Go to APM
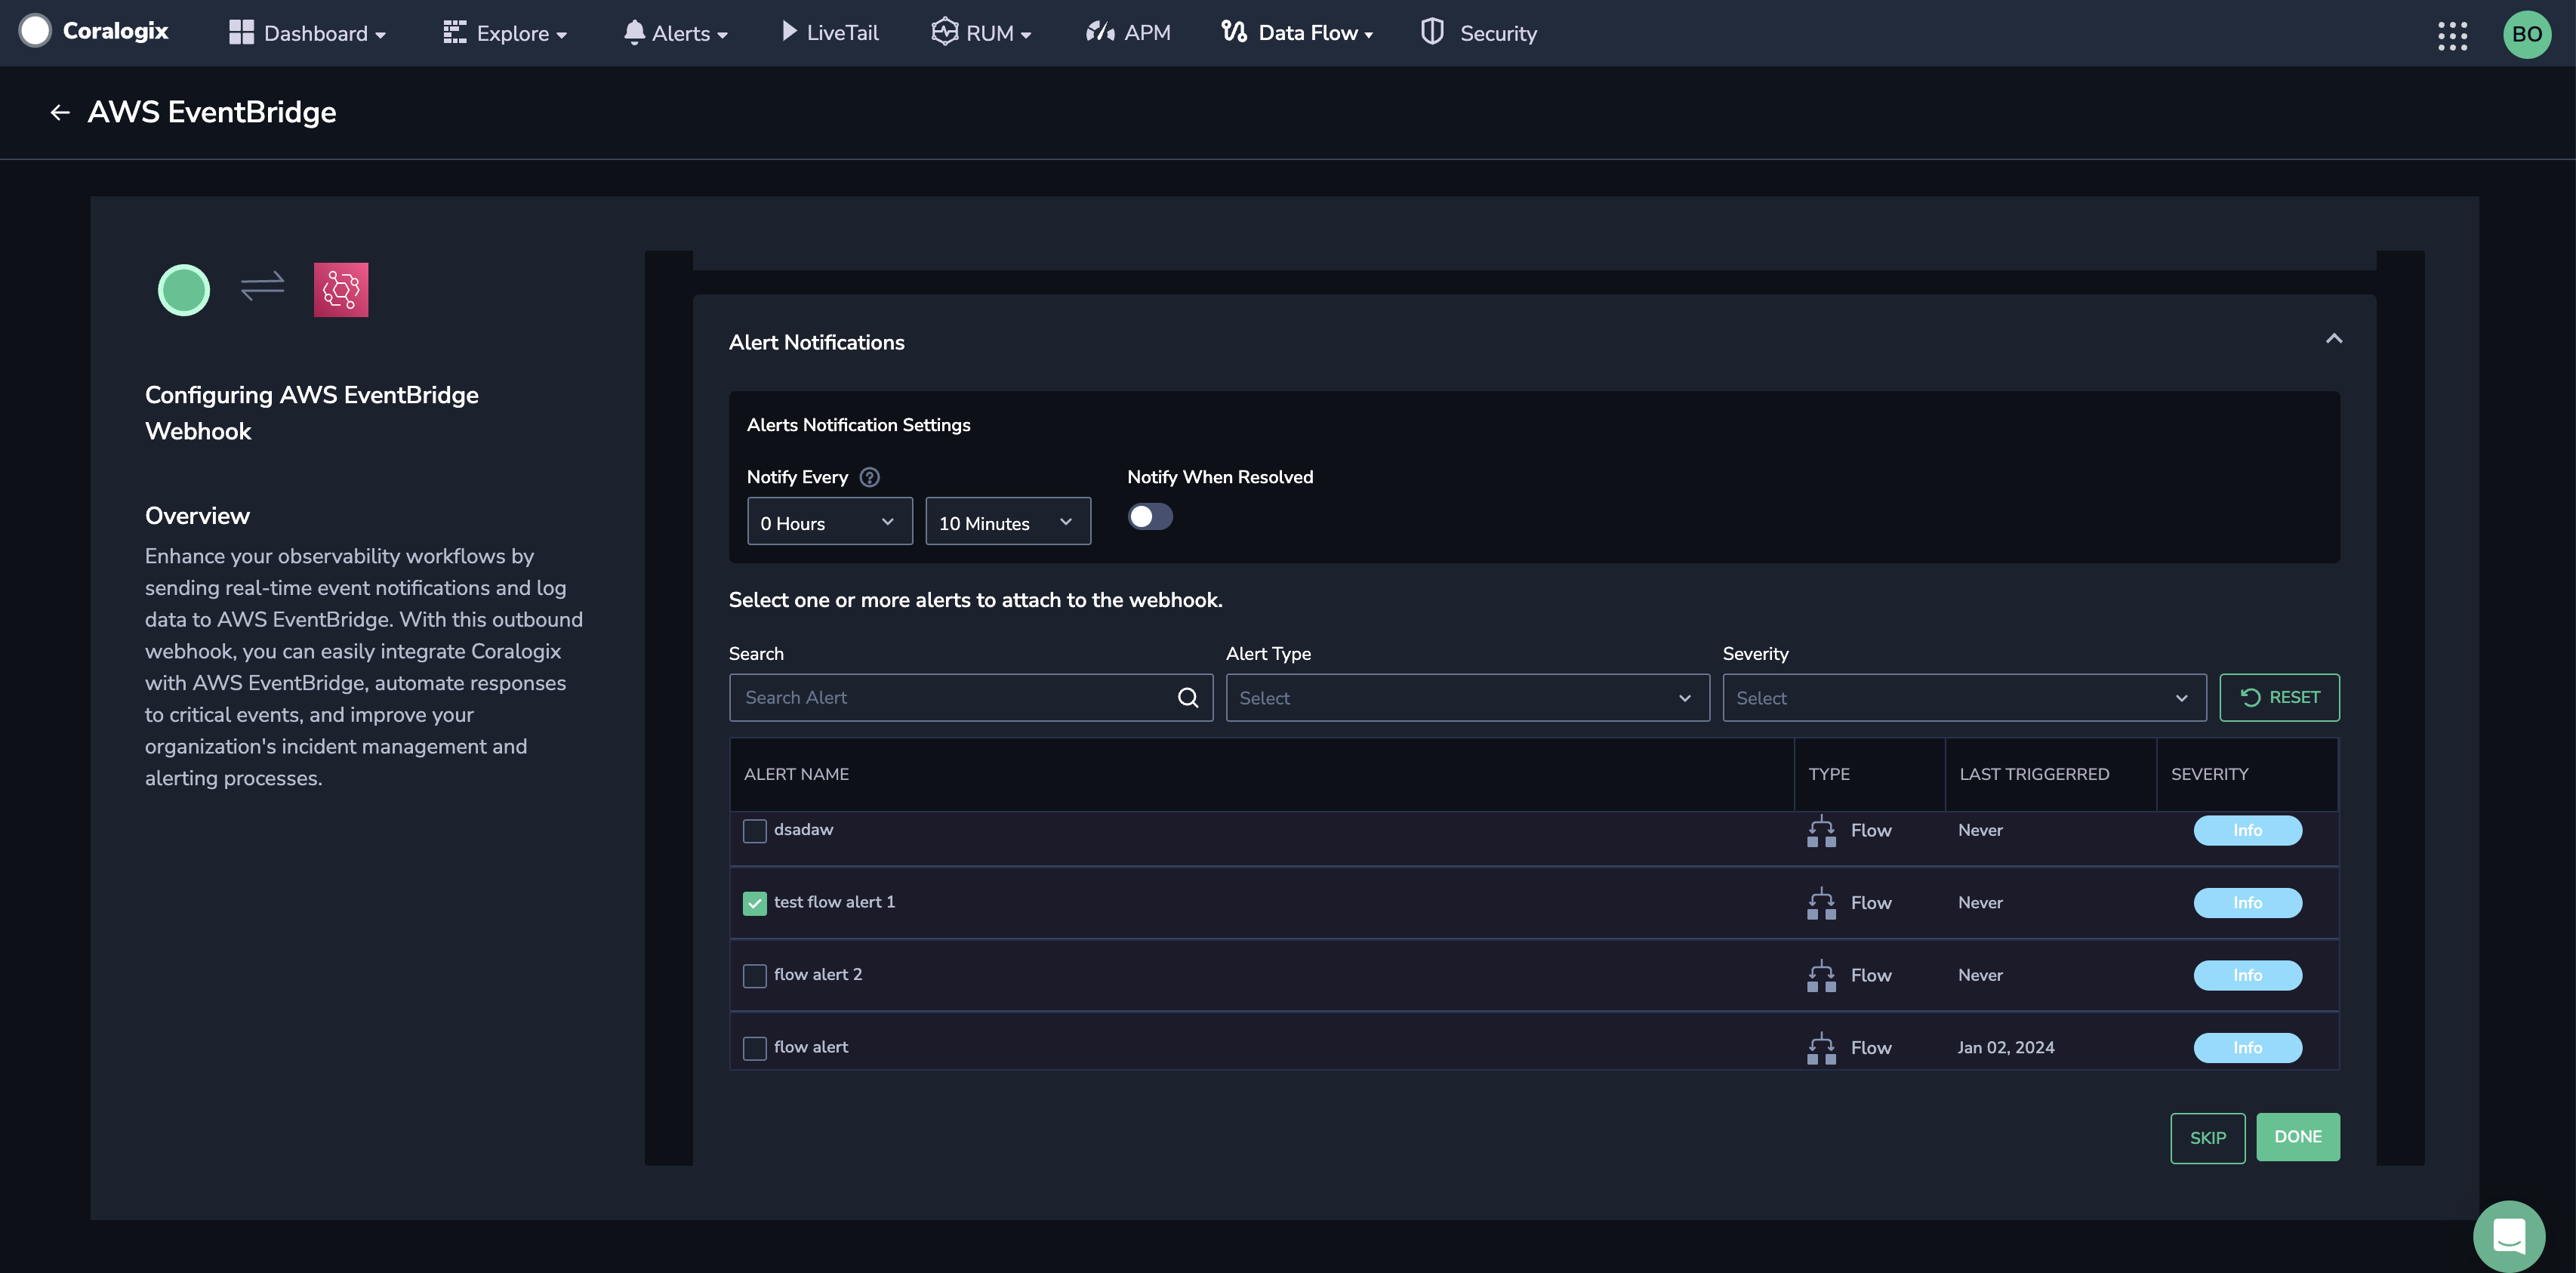The height and width of the screenshot is (1273, 2576). [x=1128, y=33]
